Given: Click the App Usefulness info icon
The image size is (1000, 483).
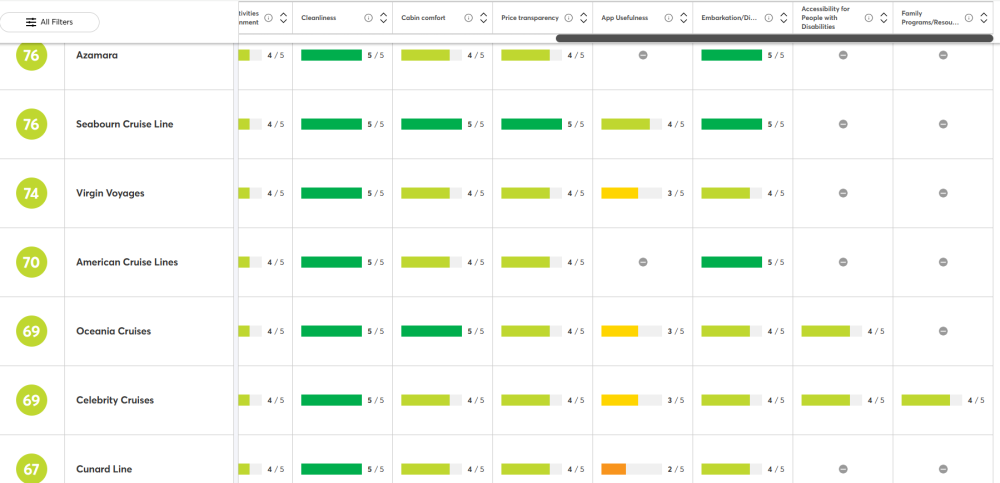Looking at the screenshot, I should coord(668,18).
